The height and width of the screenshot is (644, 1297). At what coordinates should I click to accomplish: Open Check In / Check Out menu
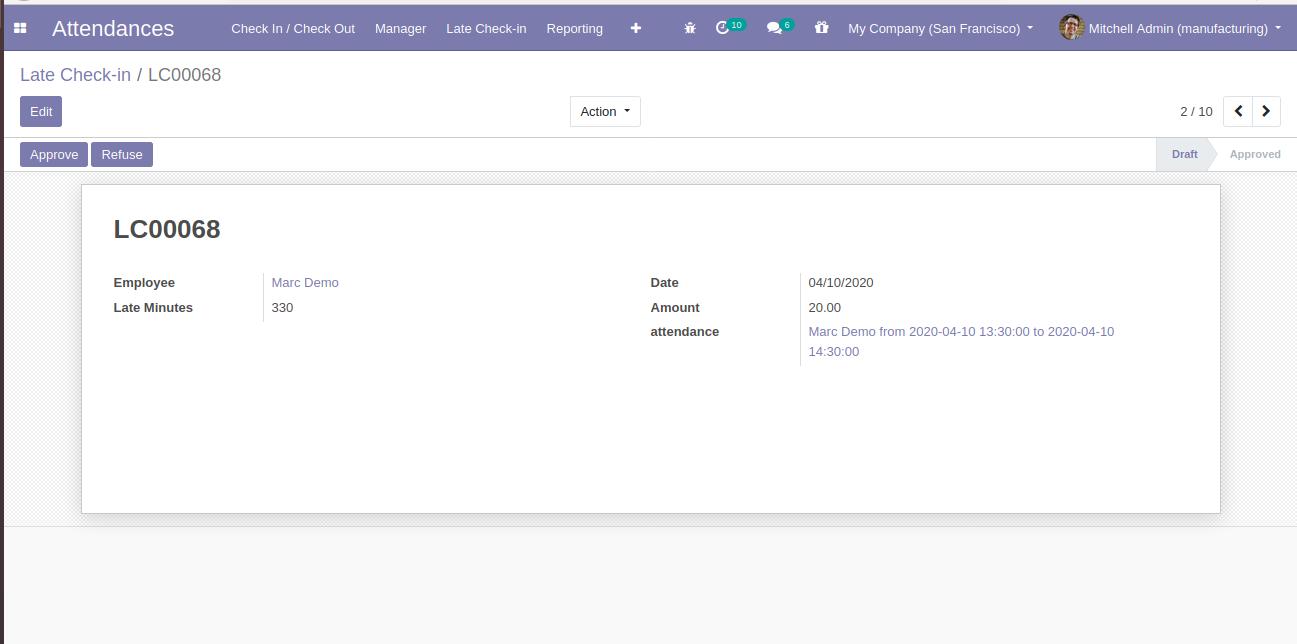[x=293, y=28]
